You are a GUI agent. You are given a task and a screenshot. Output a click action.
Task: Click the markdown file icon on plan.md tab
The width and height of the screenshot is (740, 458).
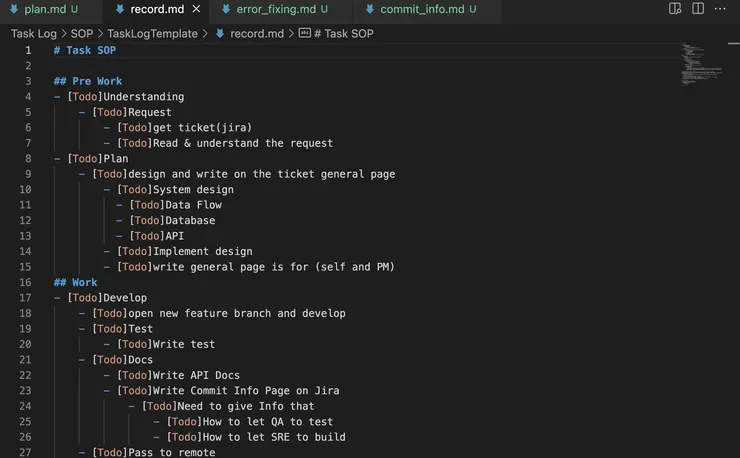pos(14,9)
